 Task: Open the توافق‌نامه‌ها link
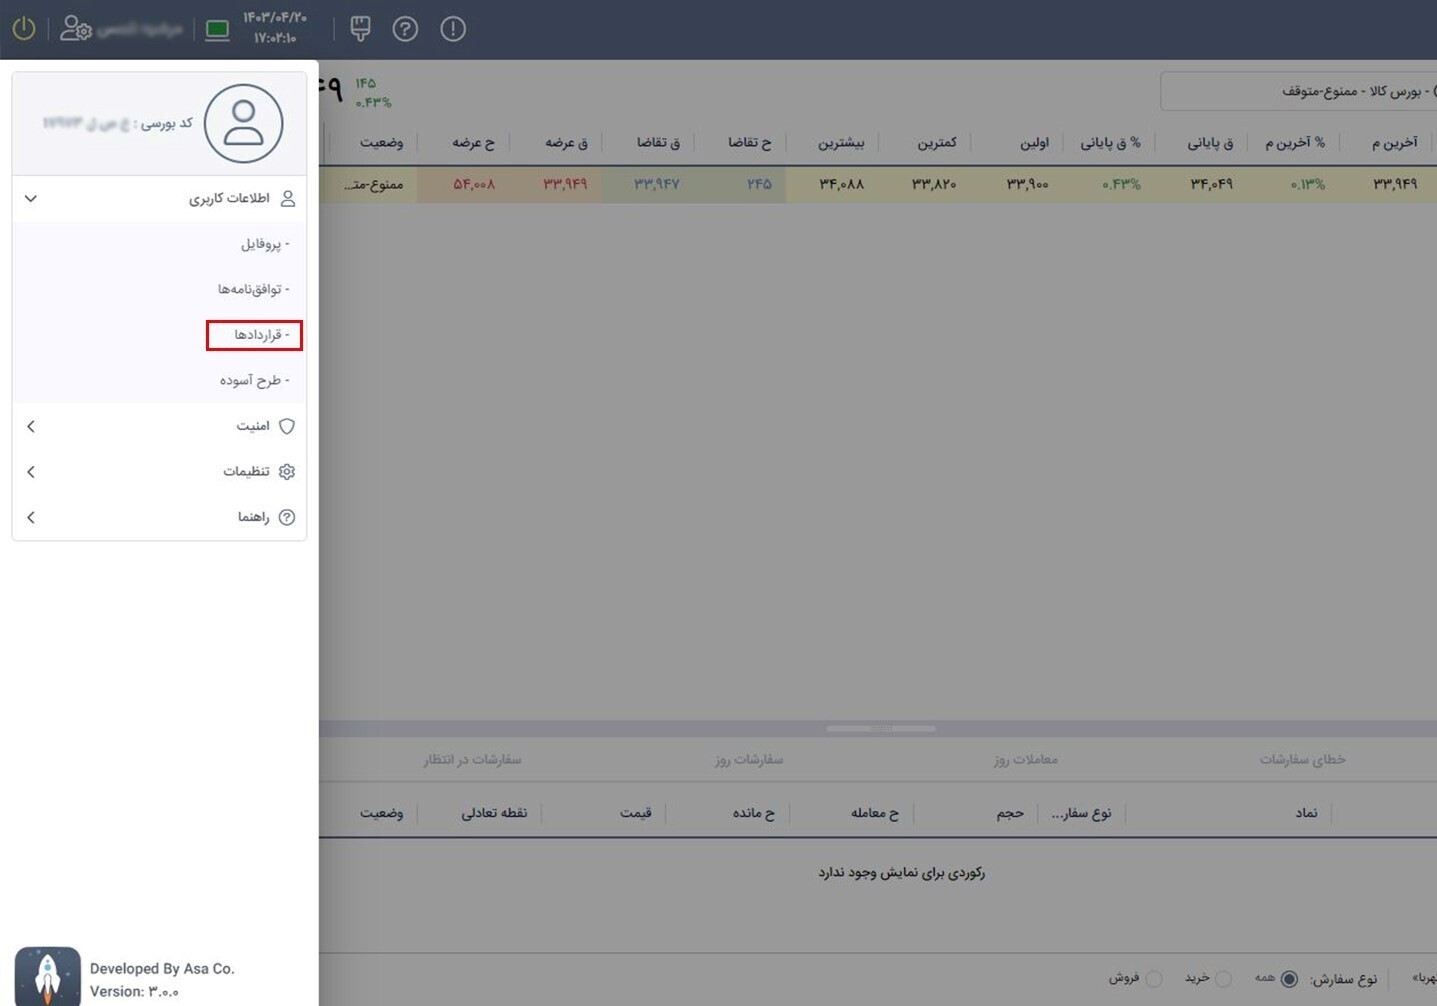(251, 289)
